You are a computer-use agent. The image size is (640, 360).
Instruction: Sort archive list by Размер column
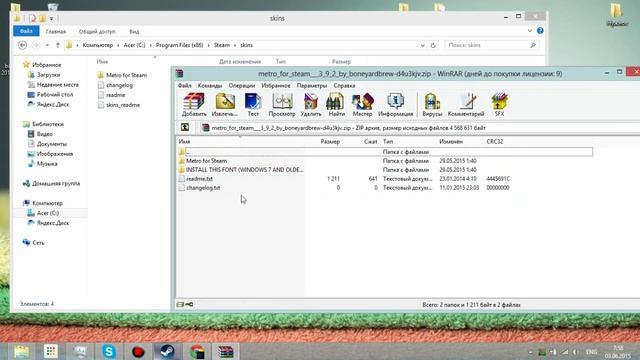pos(330,142)
